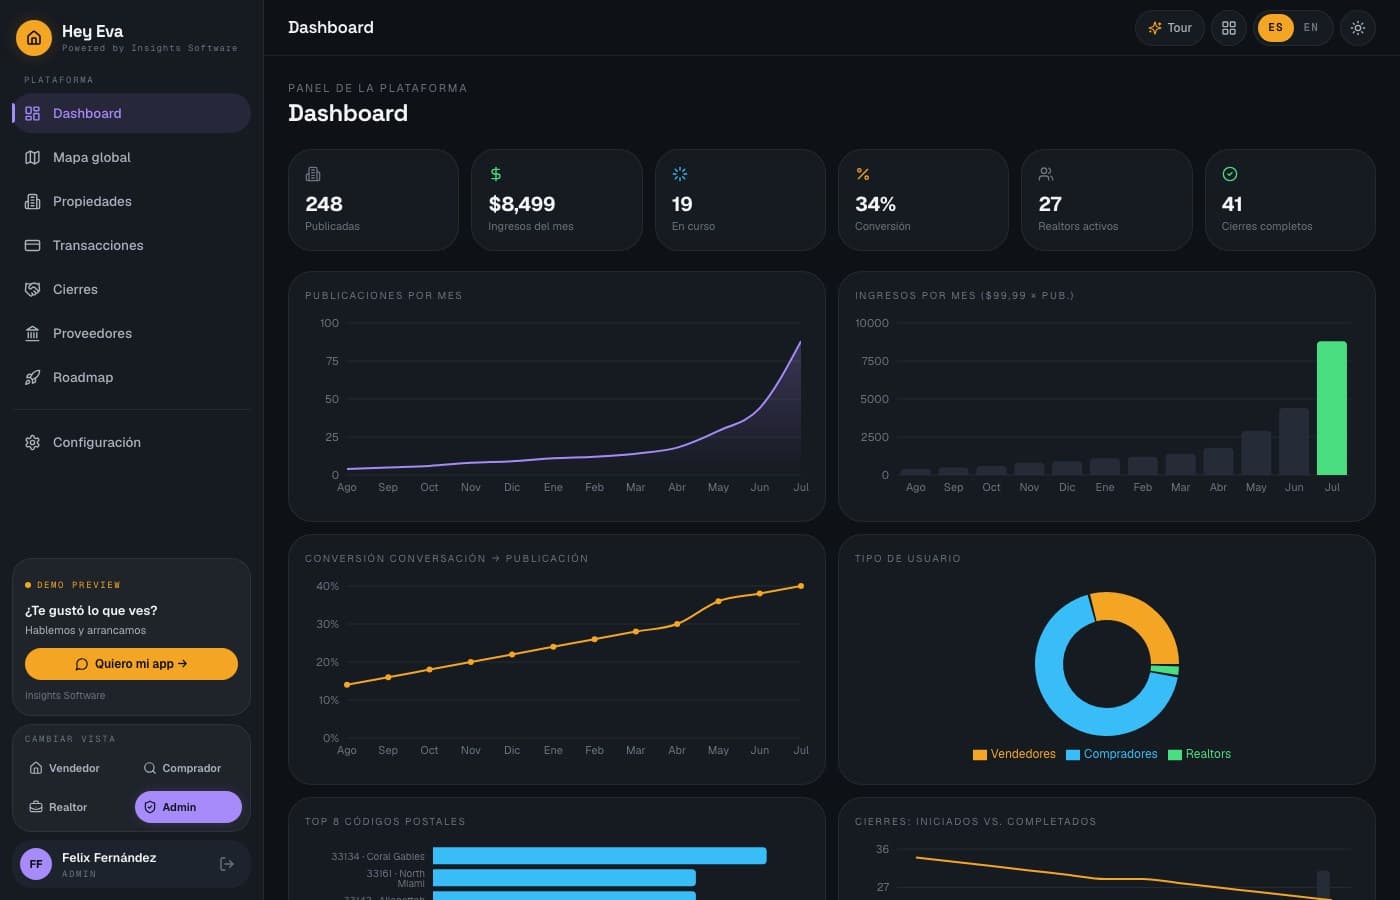
Task: Toggle the Compradores legend swatch
Action: point(1073,755)
